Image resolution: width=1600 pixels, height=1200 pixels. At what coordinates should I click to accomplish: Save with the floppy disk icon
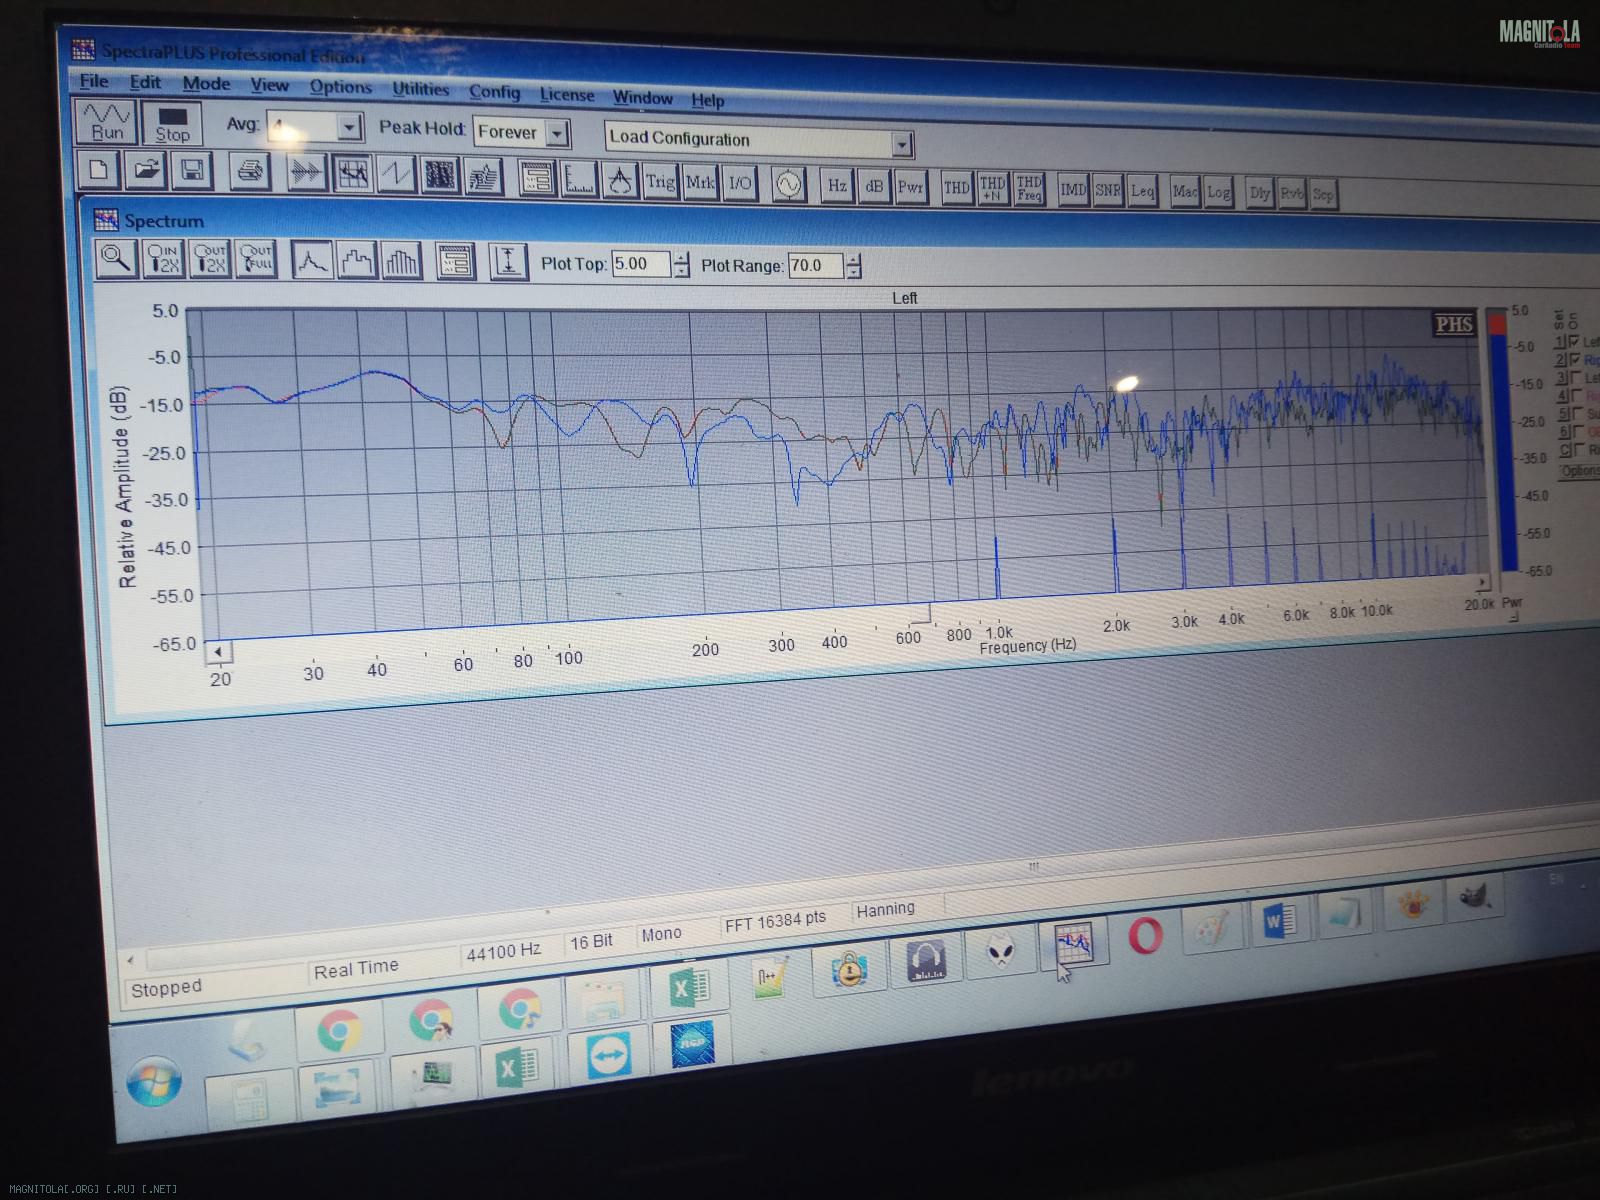192,171
